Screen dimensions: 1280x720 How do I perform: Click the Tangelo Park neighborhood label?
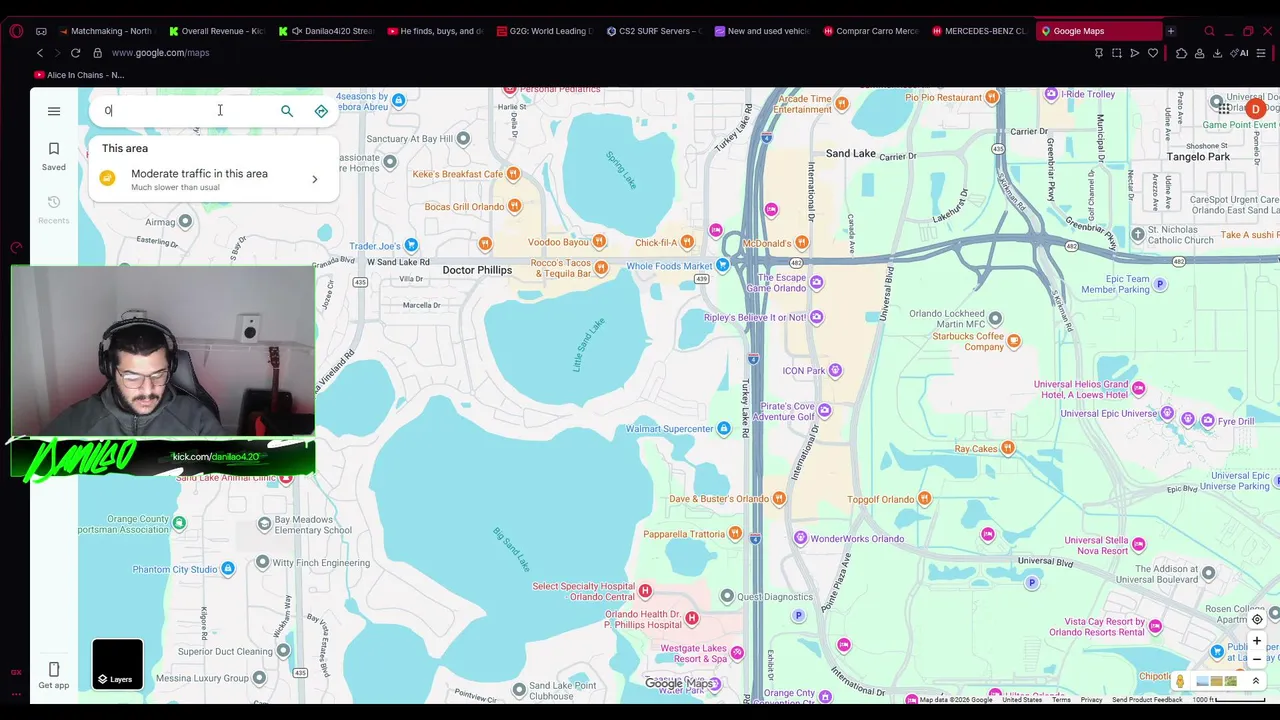[1198, 157]
